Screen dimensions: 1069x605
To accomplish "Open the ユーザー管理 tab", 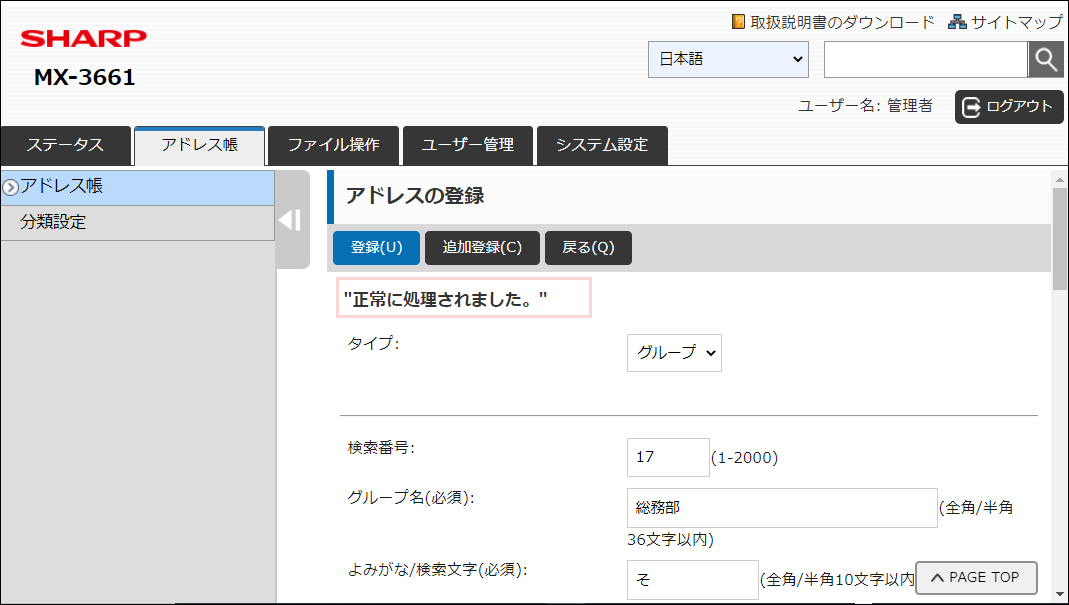I will pyautogui.click(x=468, y=145).
